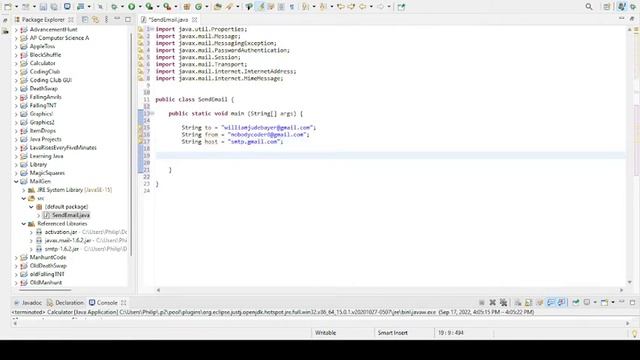
Task: Toggle Pin Console button
Action: click(x=576, y=302)
